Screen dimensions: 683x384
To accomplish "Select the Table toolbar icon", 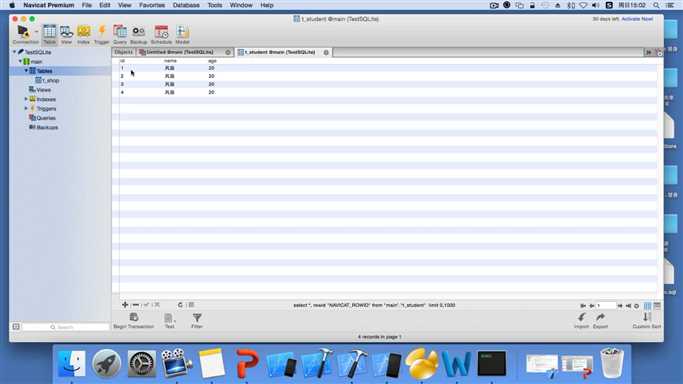I will pyautogui.click(x=49, y=34).
